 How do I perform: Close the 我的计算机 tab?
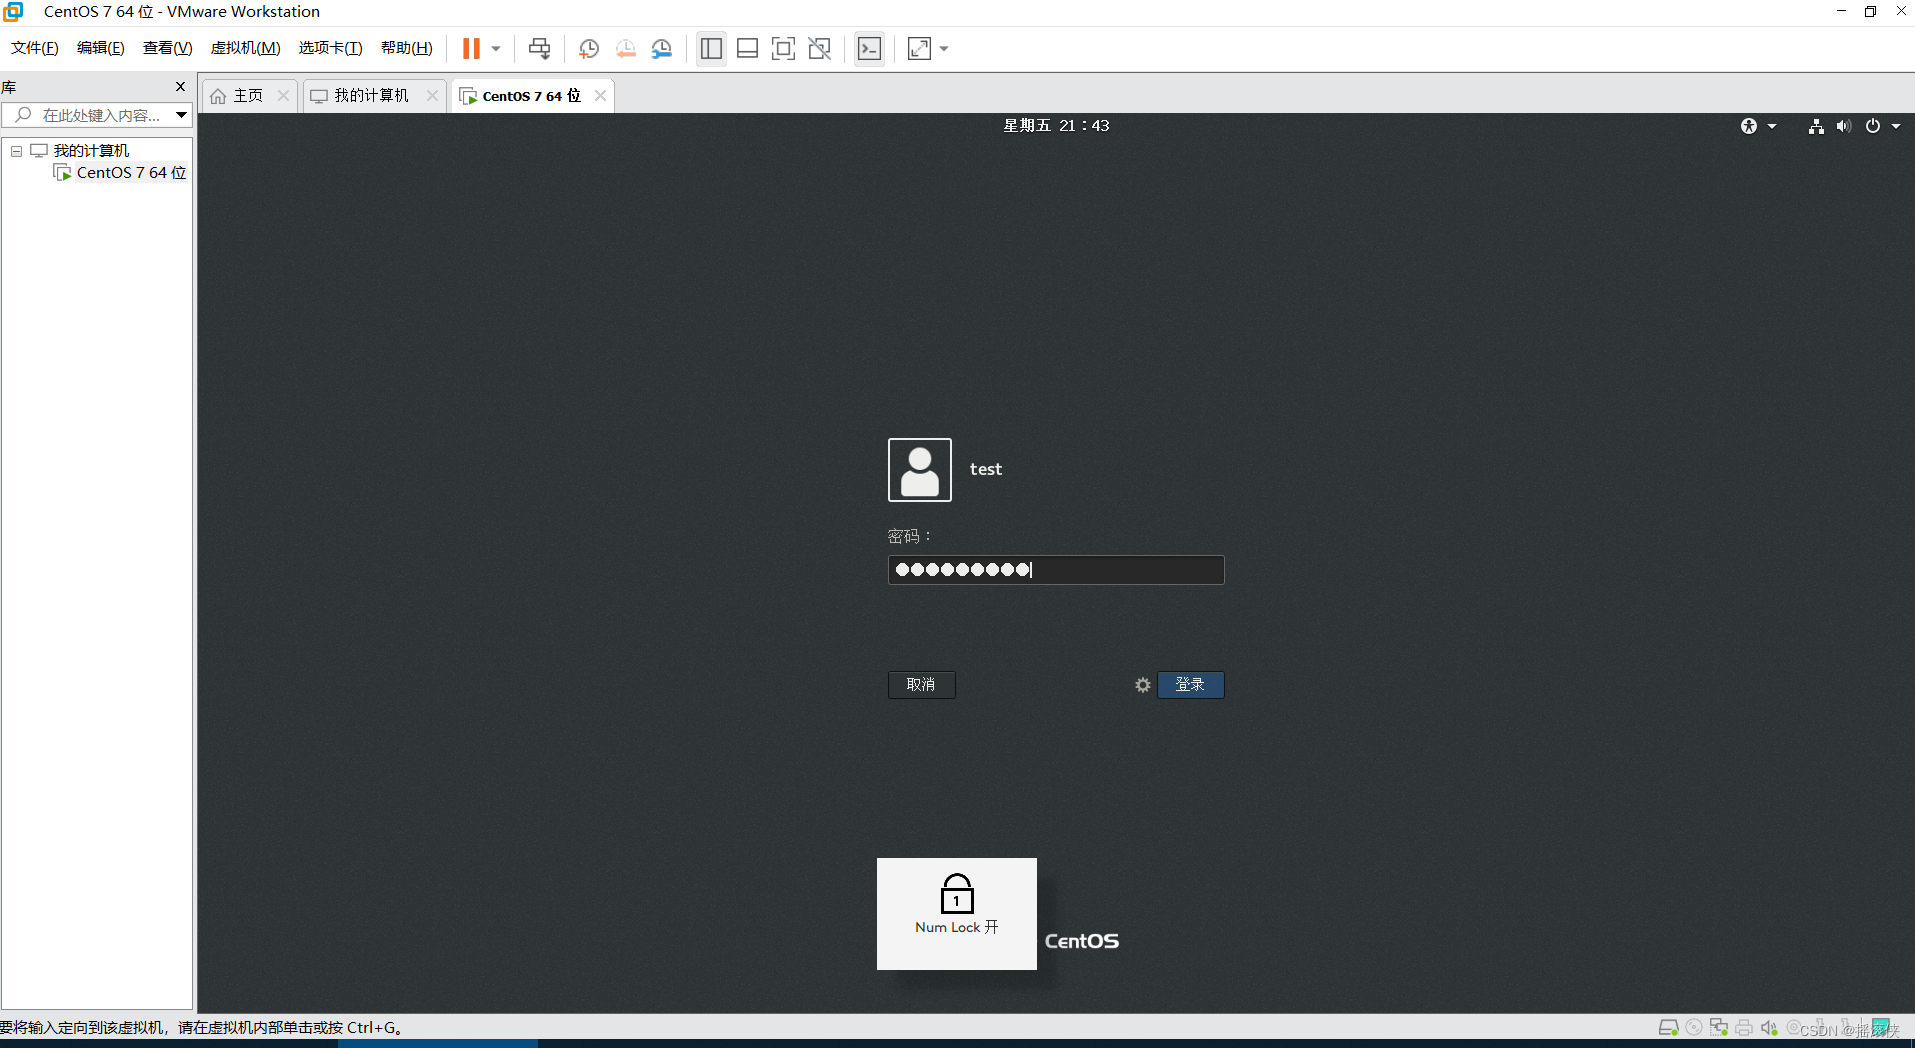click(432, 96)
